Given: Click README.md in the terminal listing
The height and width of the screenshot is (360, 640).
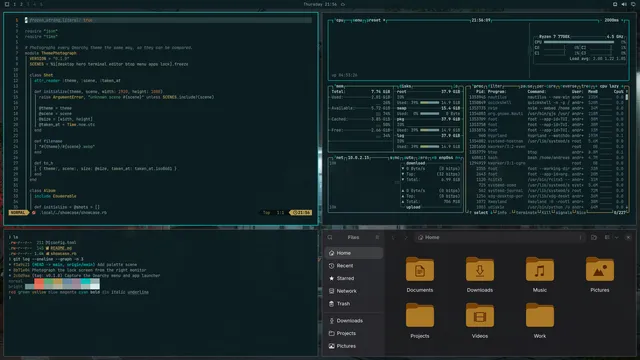Looking at the screenshot, I should (x=61, y=248).
